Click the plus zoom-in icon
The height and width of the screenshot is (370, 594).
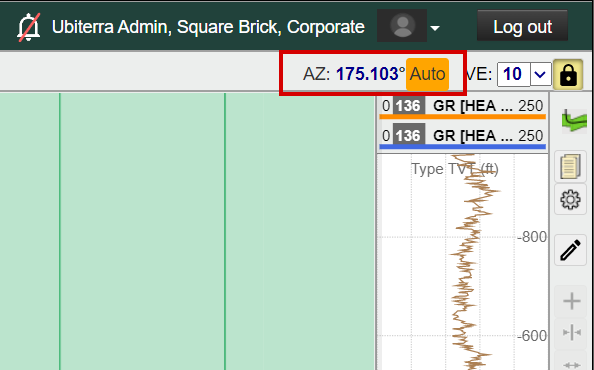(x=572, y=301)
